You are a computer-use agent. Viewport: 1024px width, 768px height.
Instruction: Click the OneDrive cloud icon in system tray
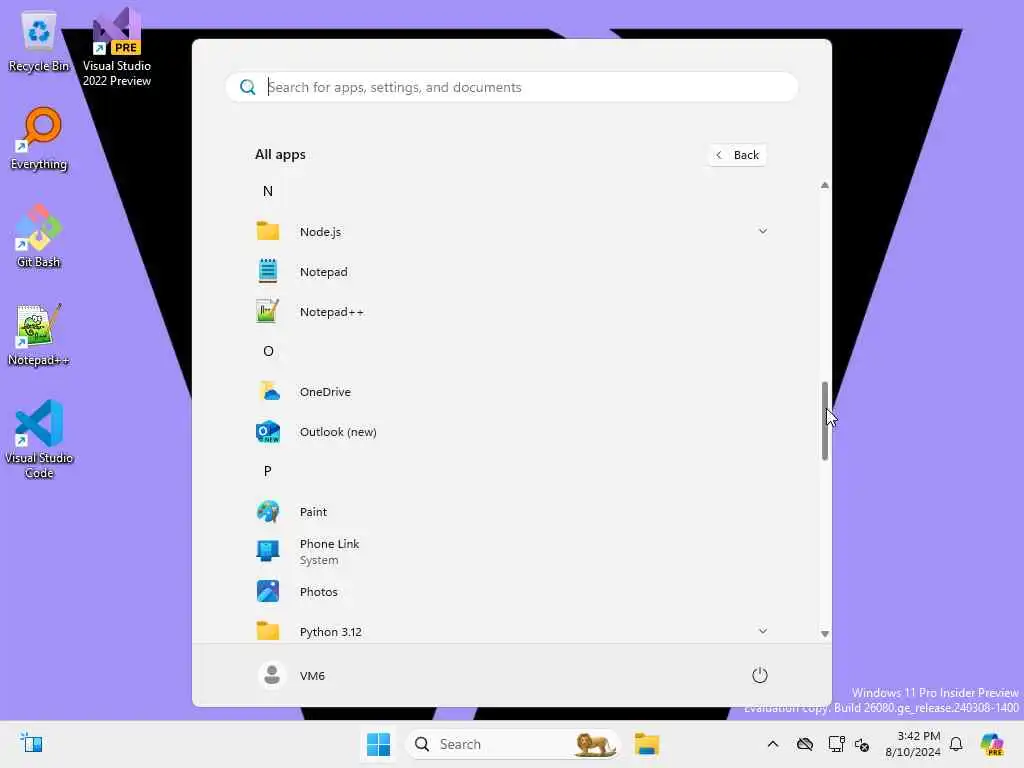click(805, 744)
